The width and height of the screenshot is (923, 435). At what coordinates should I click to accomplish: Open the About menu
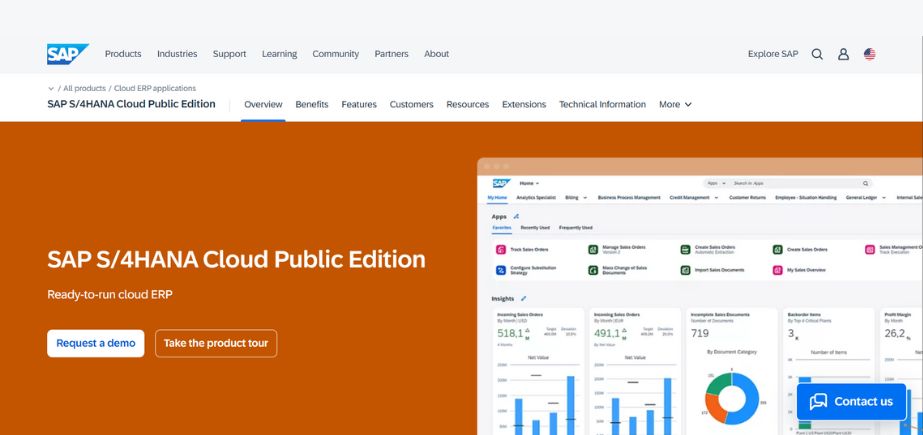click(x=437, y=54)
